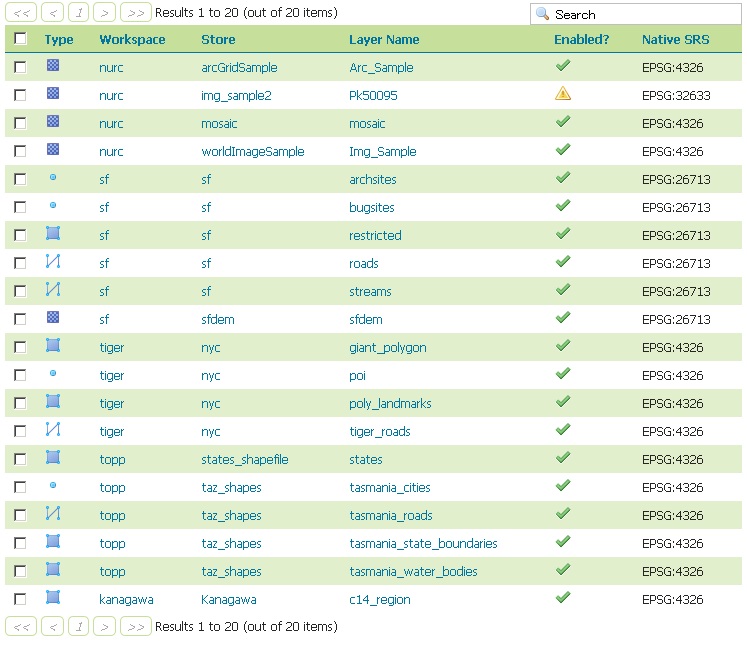The width and height of the screenshot is (747, 647).
Task: Click raster type icon for sfdem row
Action: (53, 318)
